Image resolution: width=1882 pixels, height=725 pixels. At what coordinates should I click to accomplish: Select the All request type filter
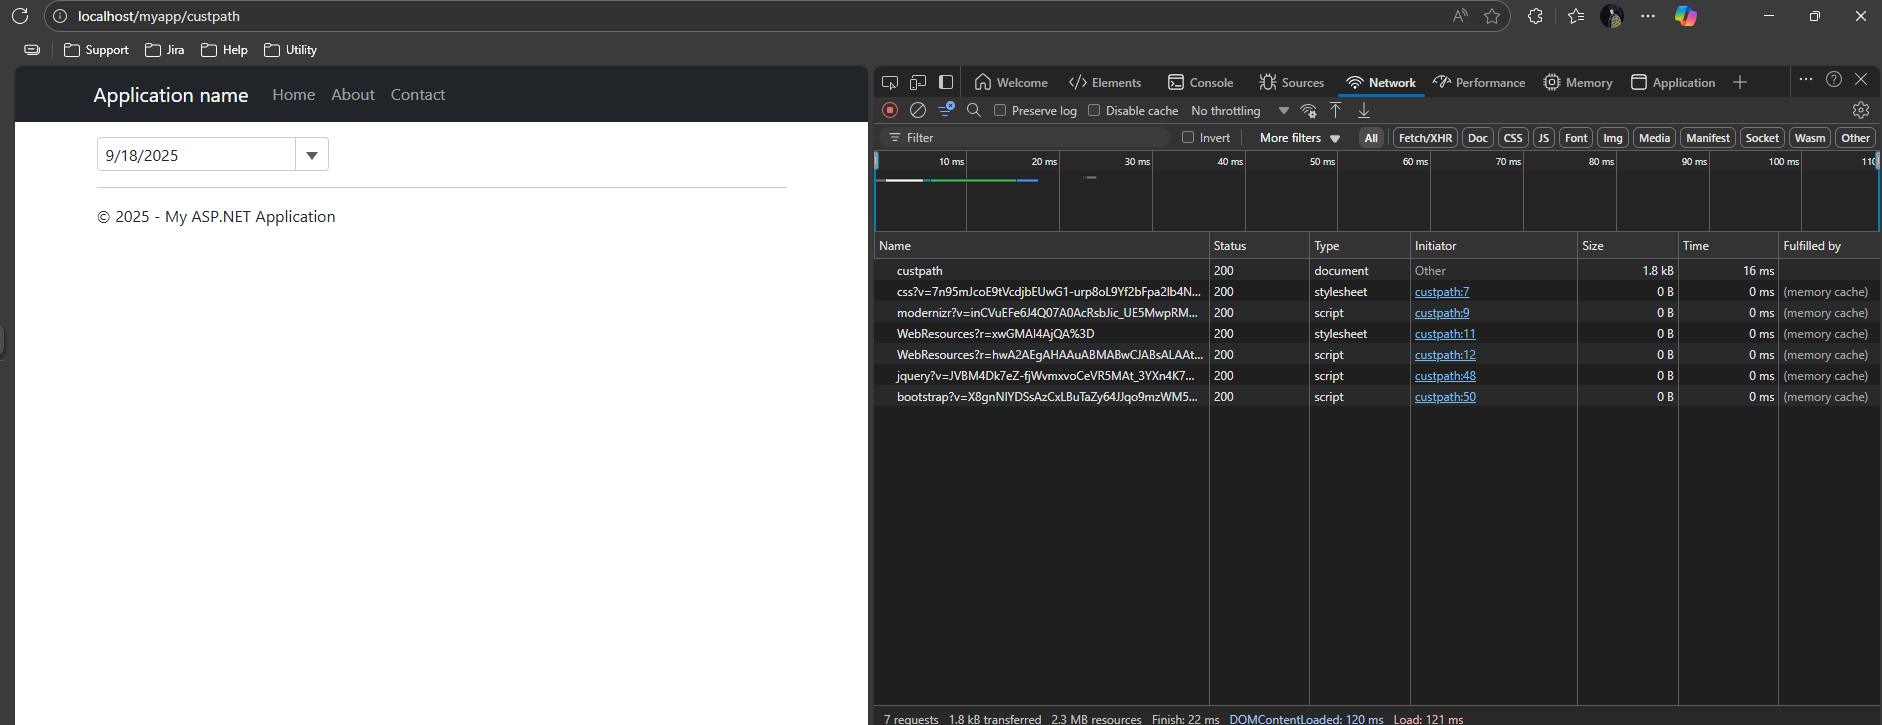click(1371, 138)
